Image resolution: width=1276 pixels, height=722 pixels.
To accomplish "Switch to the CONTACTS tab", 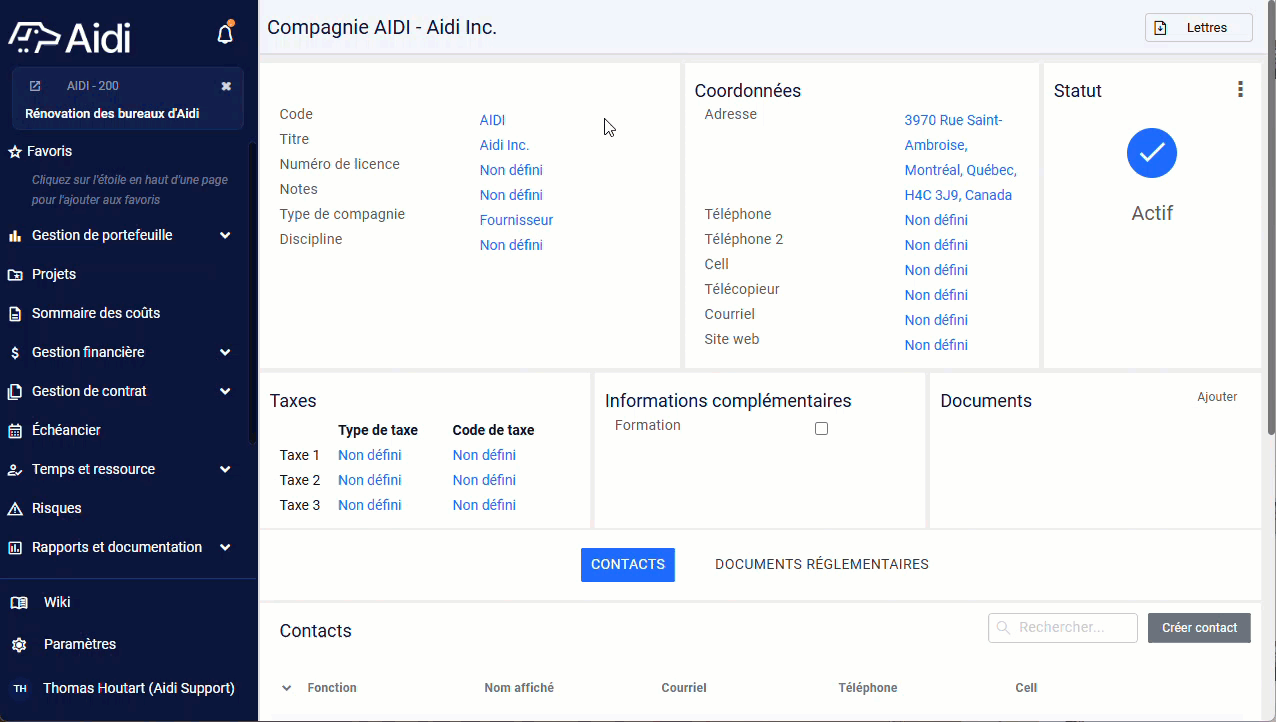I will click(628, 565).
